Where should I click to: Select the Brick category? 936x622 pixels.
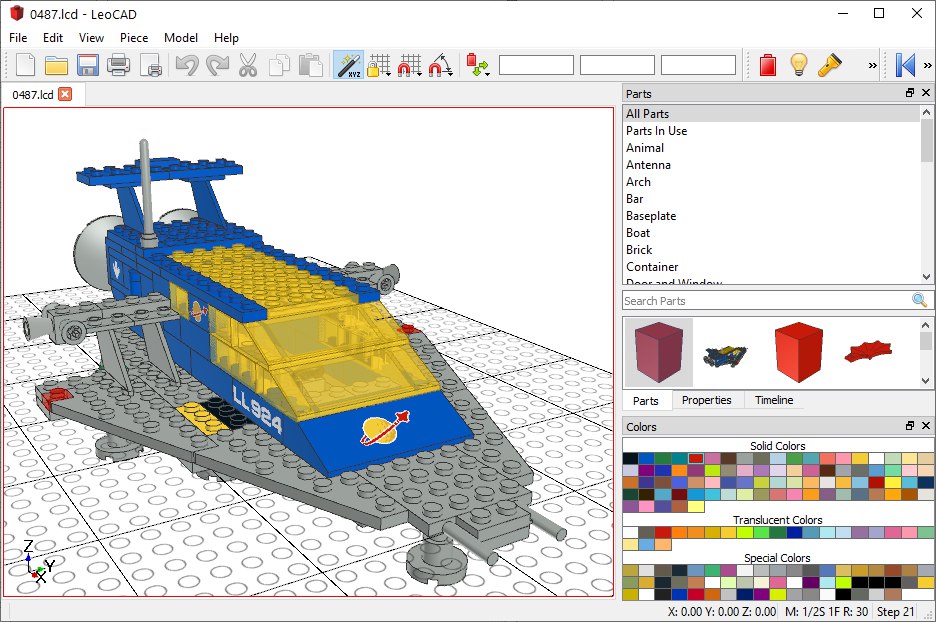pyautogui.click(x=771, y=250)
